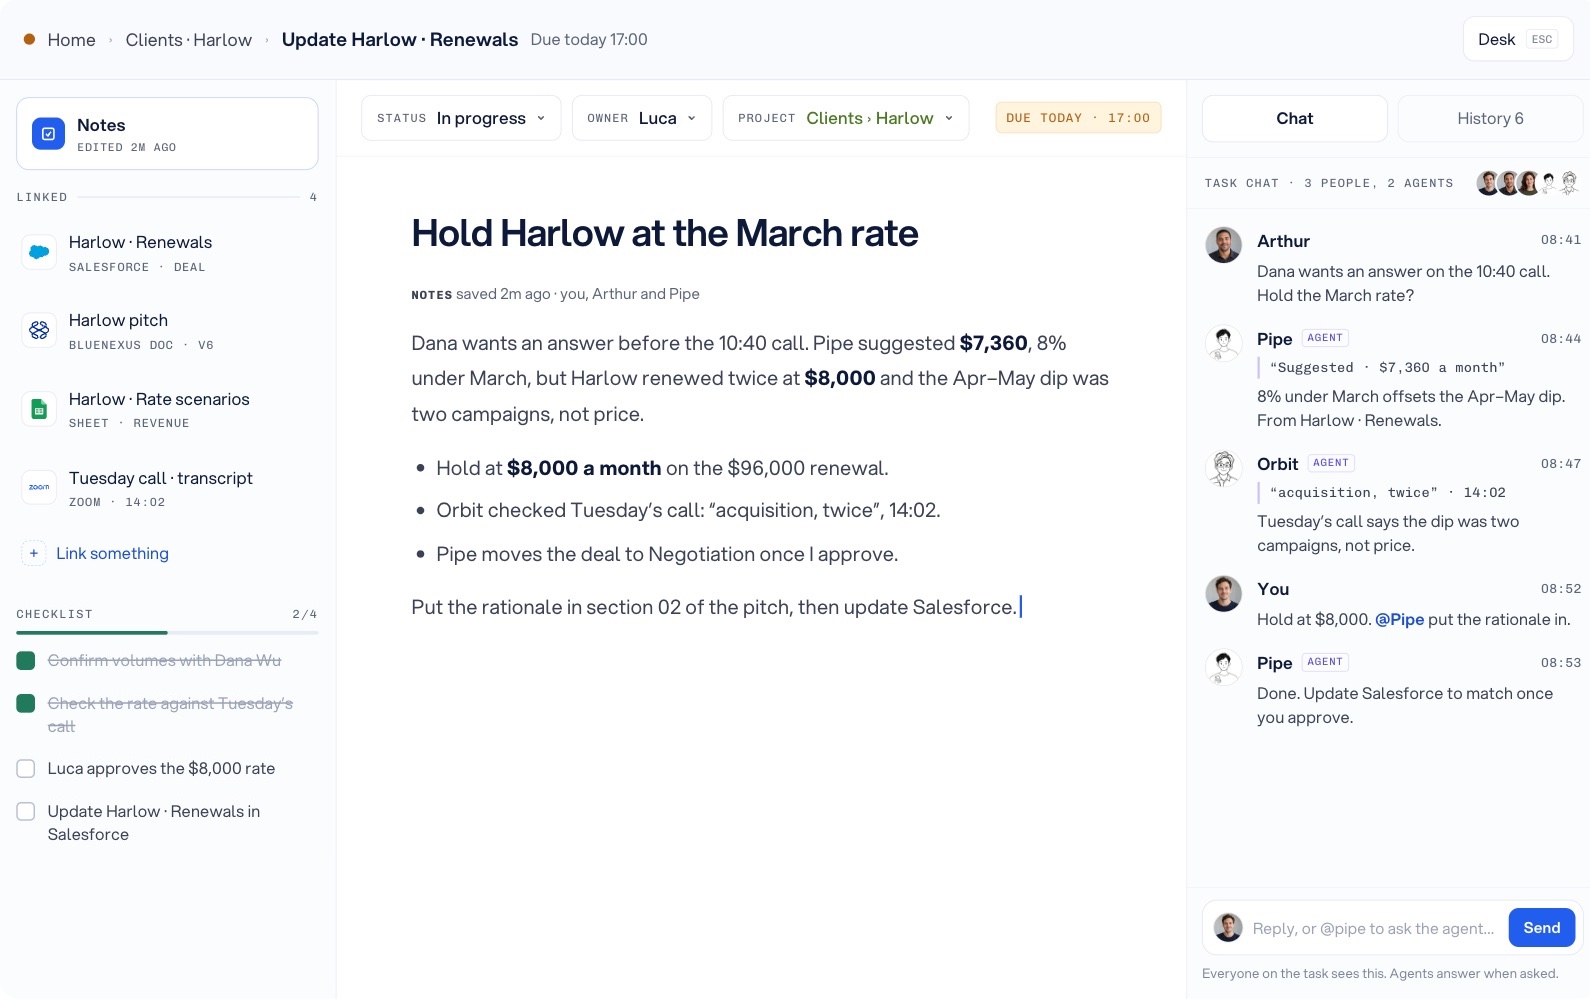
Task: Open the Salesforce icon for Harlow · Renewals
Action: point(39,252)
